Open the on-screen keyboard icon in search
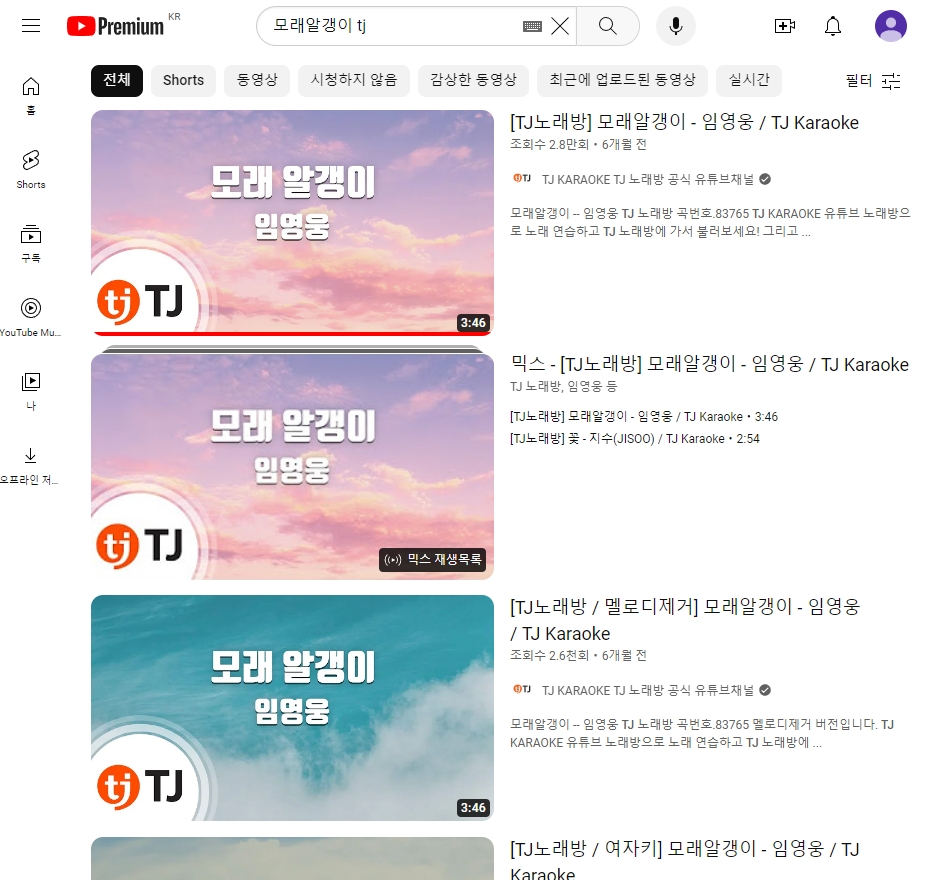The image size is (937, 880). point(533,26)
